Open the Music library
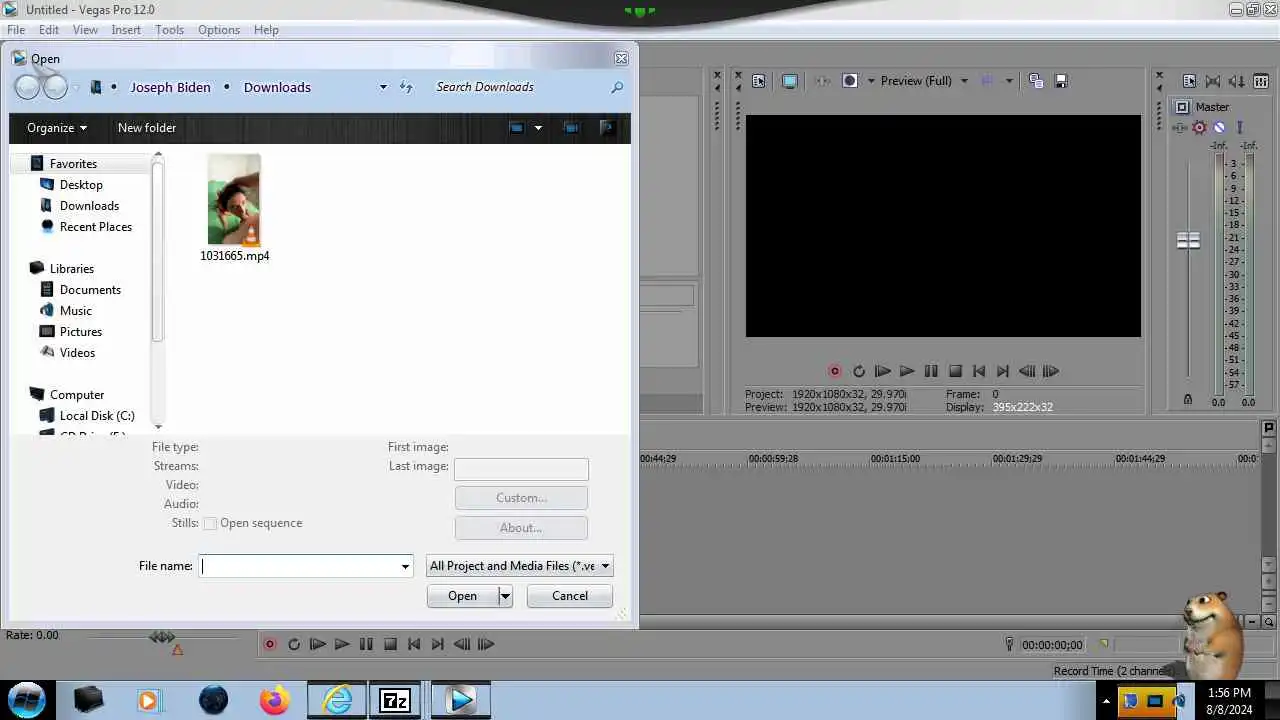The width and height of the screenshot is (1280, 720). 75,311
